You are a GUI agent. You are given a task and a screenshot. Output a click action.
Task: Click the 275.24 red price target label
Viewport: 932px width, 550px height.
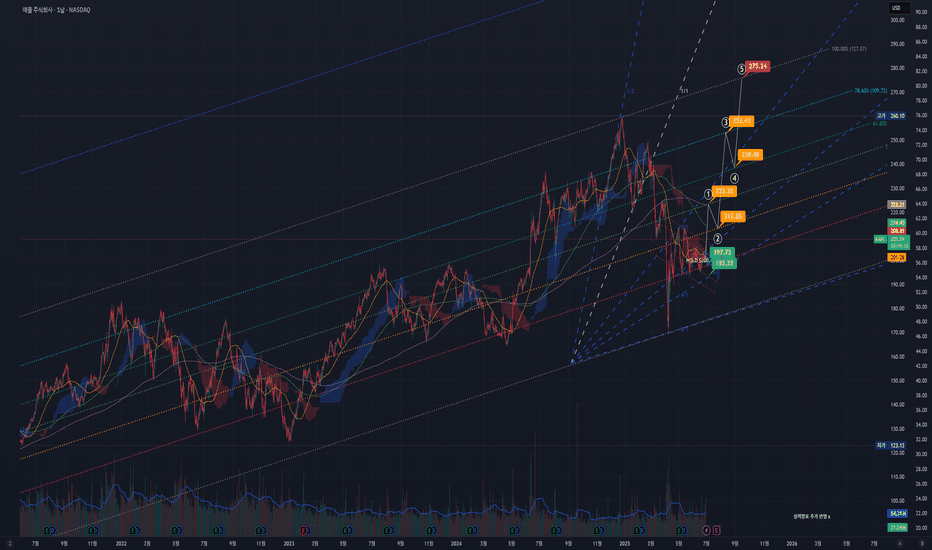[x=758, y=67]
